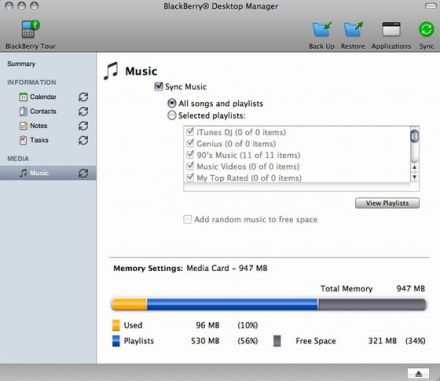Toggle the My Top Rated playlist checkbox

click(x=190, y=177)
